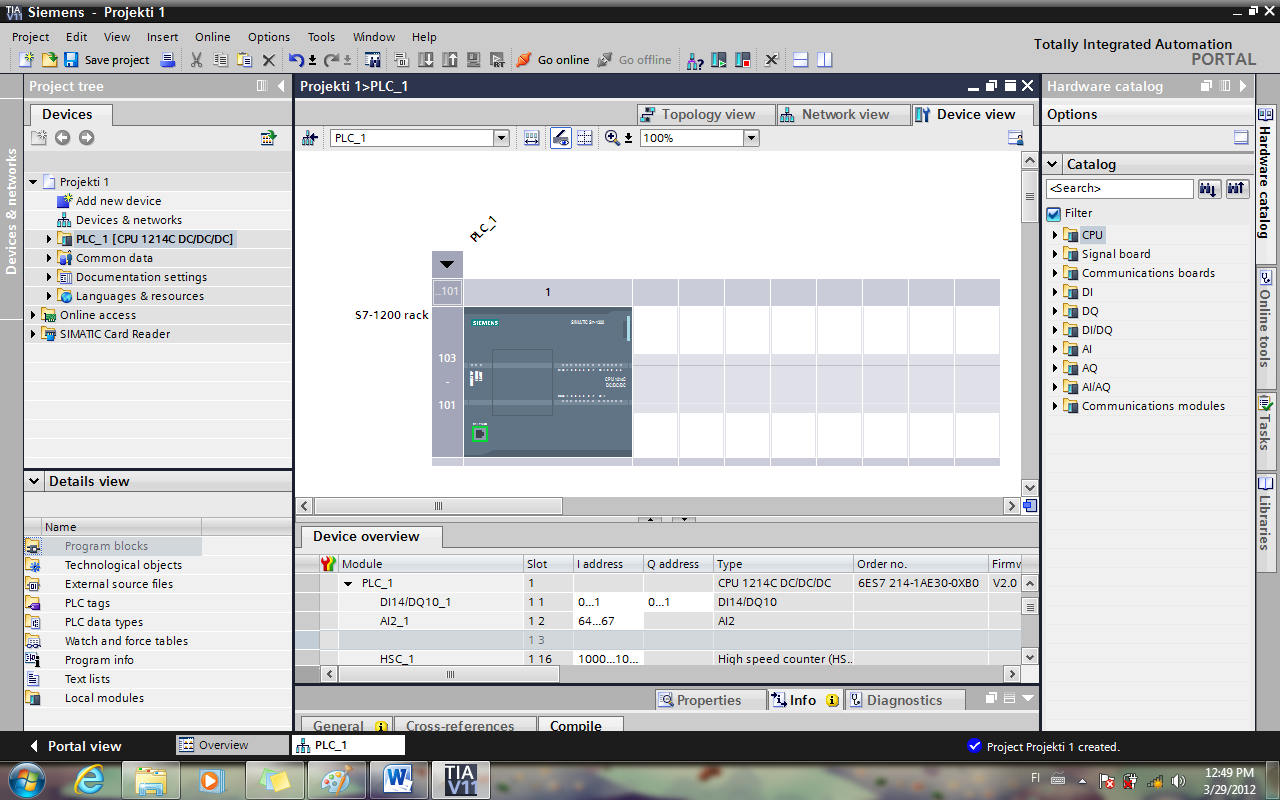The height and width of the screenshot is (800, 1280).
Task: Expand Online access in Project tree
Action: pos(33,315)
